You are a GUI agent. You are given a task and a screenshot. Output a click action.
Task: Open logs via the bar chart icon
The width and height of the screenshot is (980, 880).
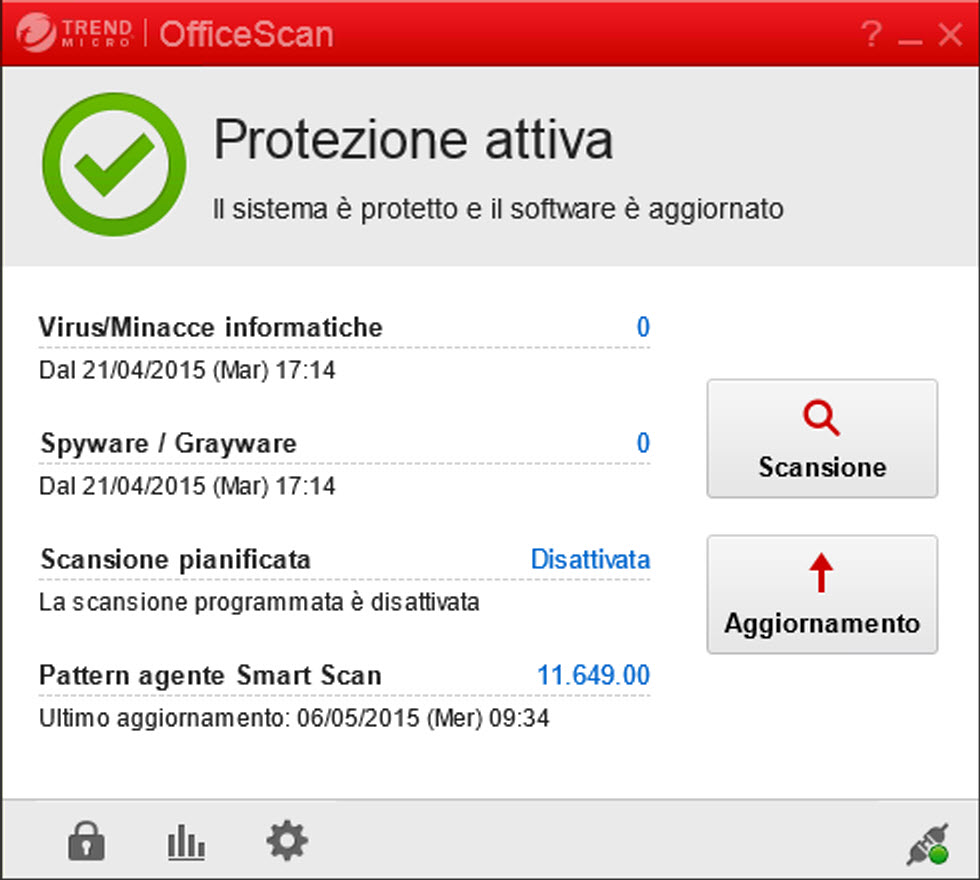pos(186,843)
